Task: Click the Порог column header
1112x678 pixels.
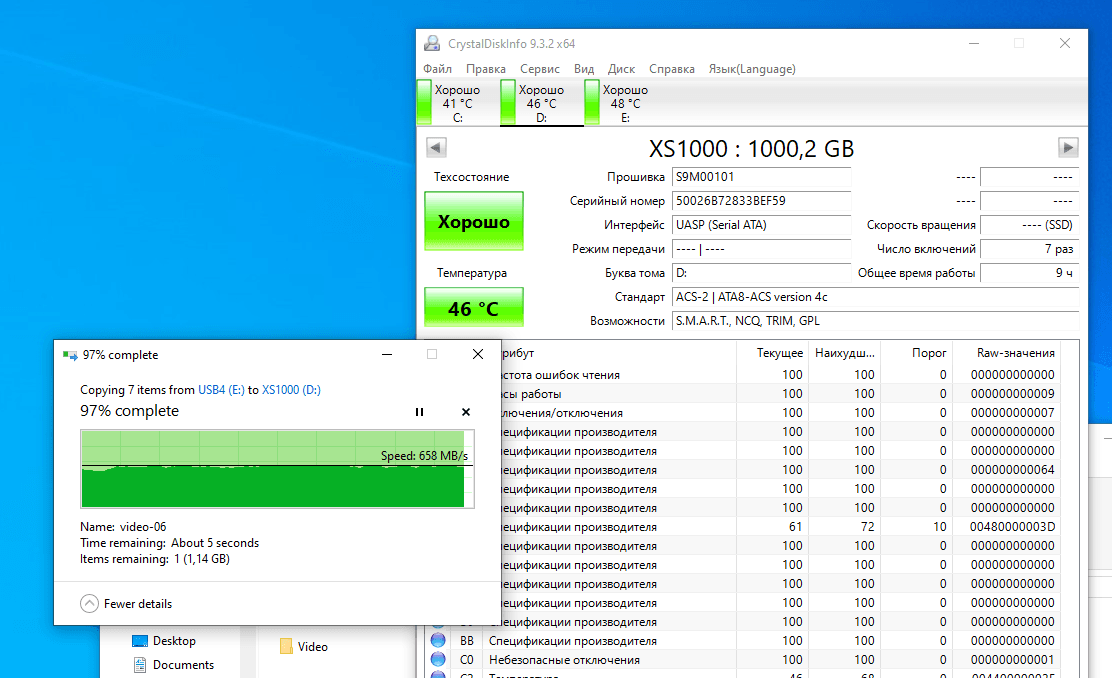Action: click(916, 353)
